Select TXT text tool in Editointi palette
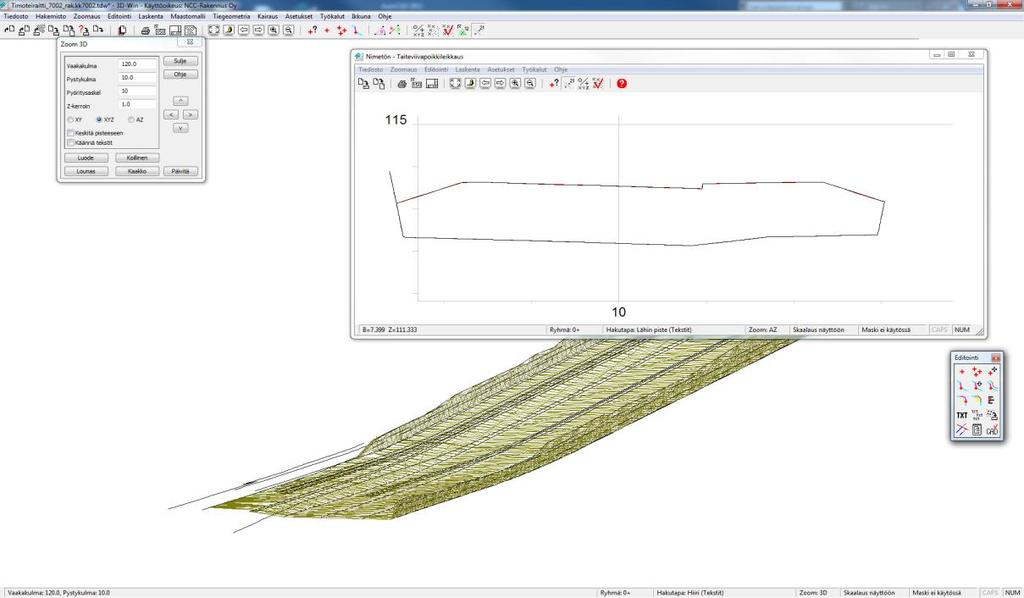The height and width of the screenshot is (598, 1024). coord(962,415)
